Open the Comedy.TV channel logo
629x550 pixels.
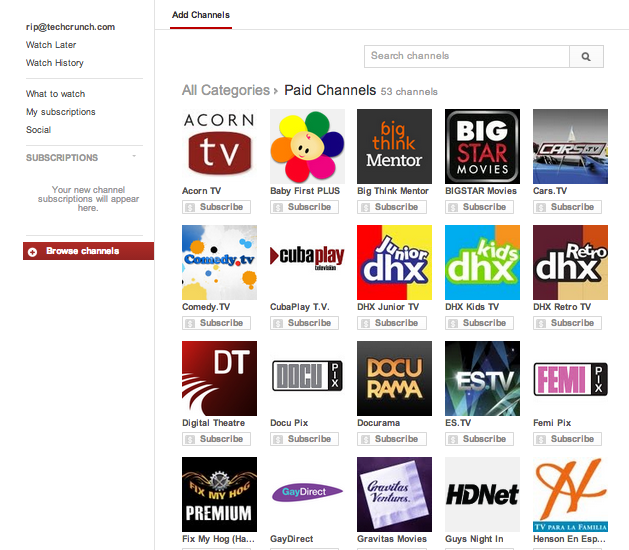(x=219, y=262)
